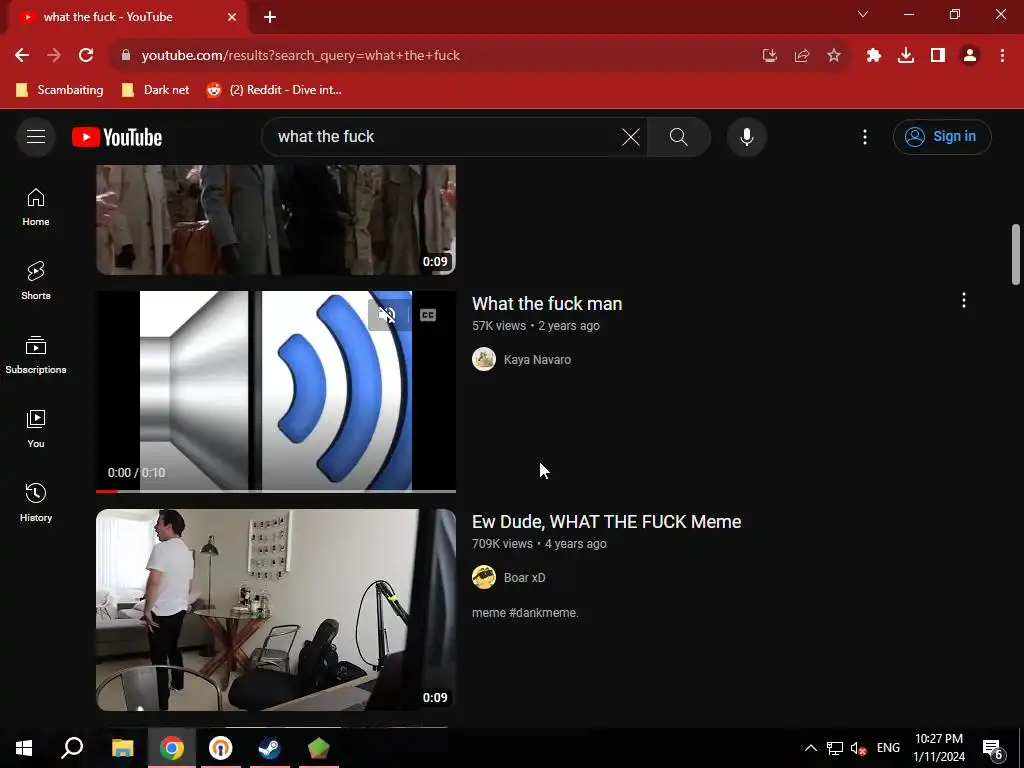Open Reddit bookmark
The image size is (1024, 768).
coord(274,90)
